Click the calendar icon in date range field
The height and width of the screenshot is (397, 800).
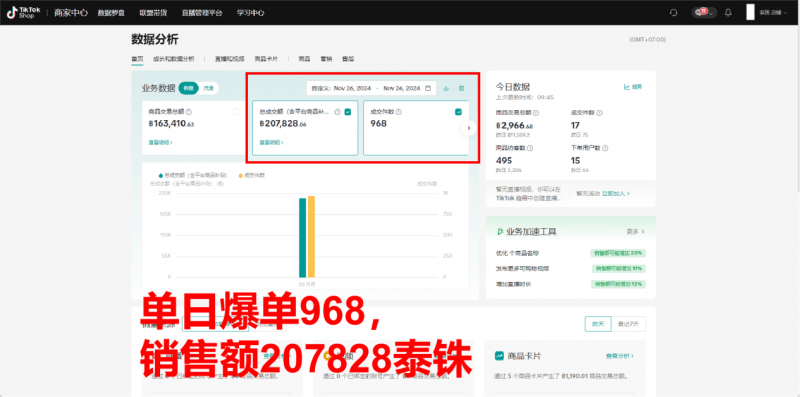click(x=428, y=88)
